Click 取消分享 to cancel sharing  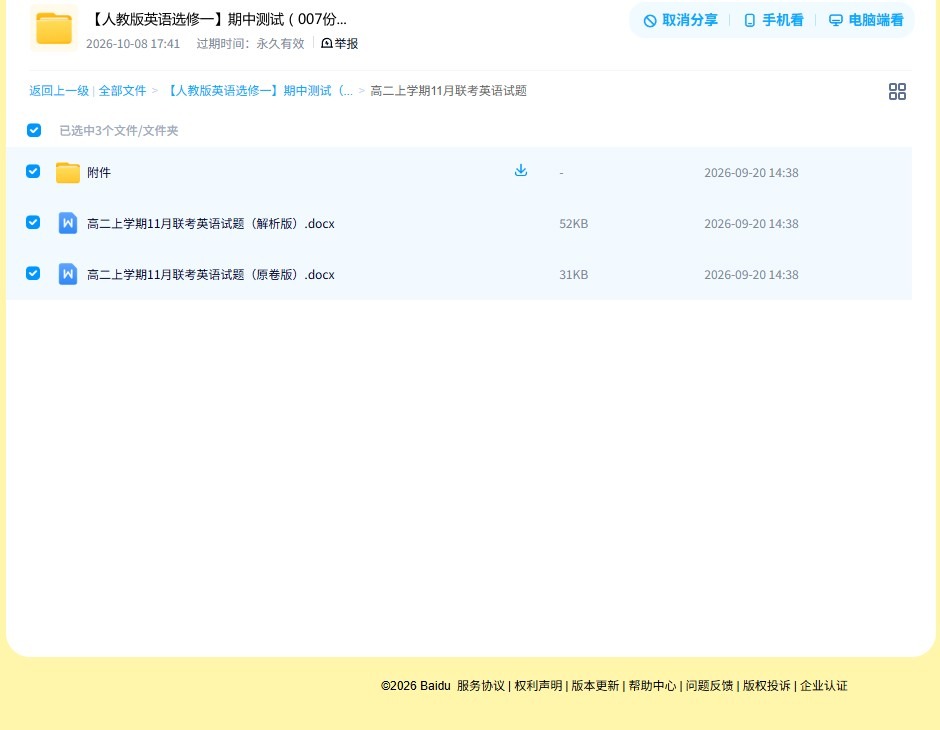(680, 20)
